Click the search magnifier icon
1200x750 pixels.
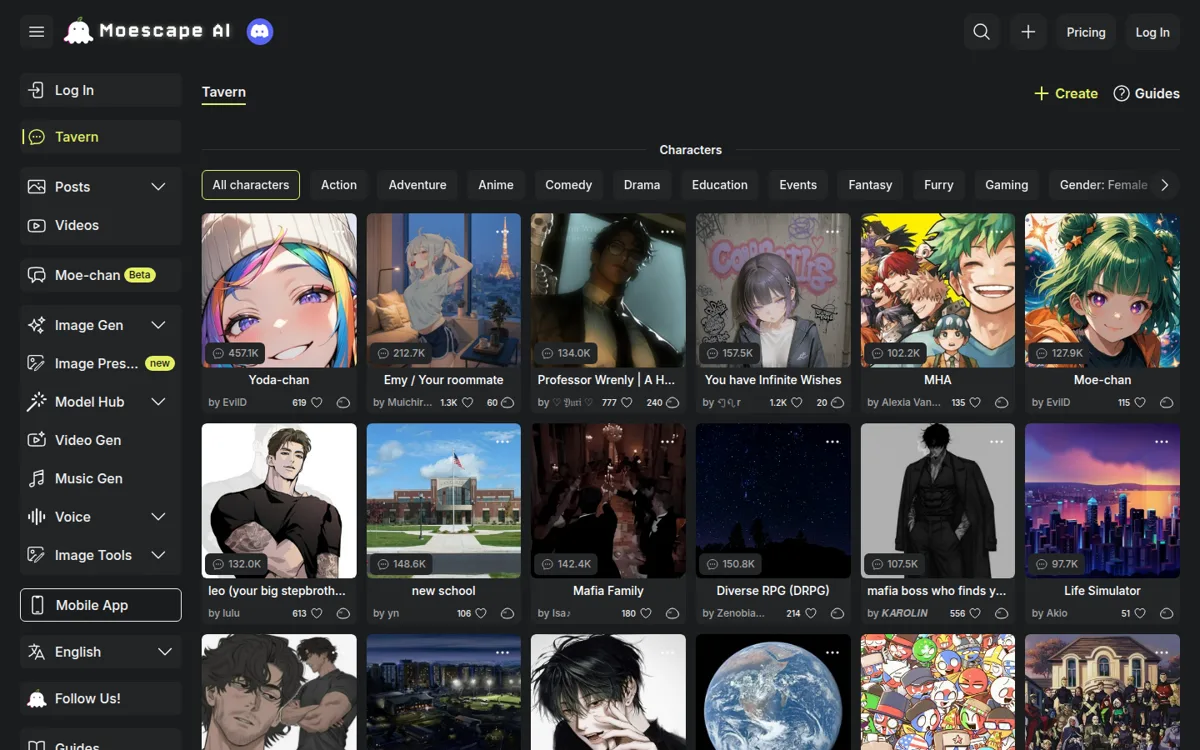(x=982, y=32)
